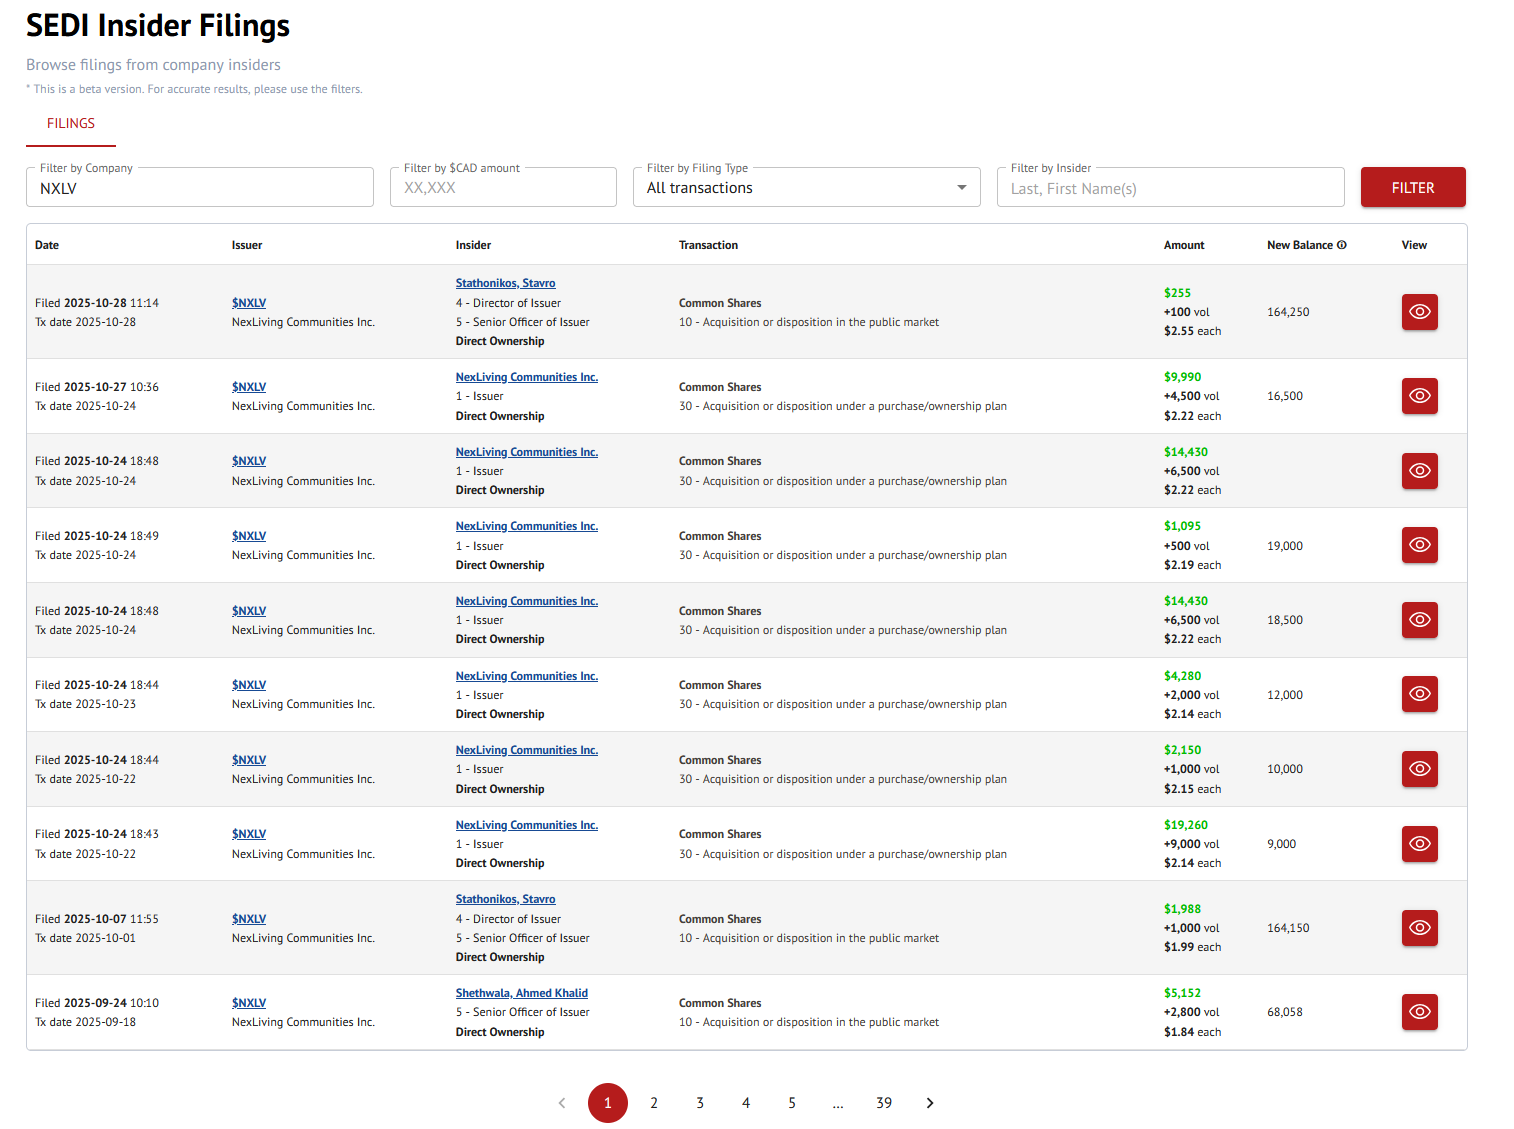The width and height of the screenshot is (1514, 1129).
Task: Open the Filter by Filing Type dropdown
Action: point(806,188)
